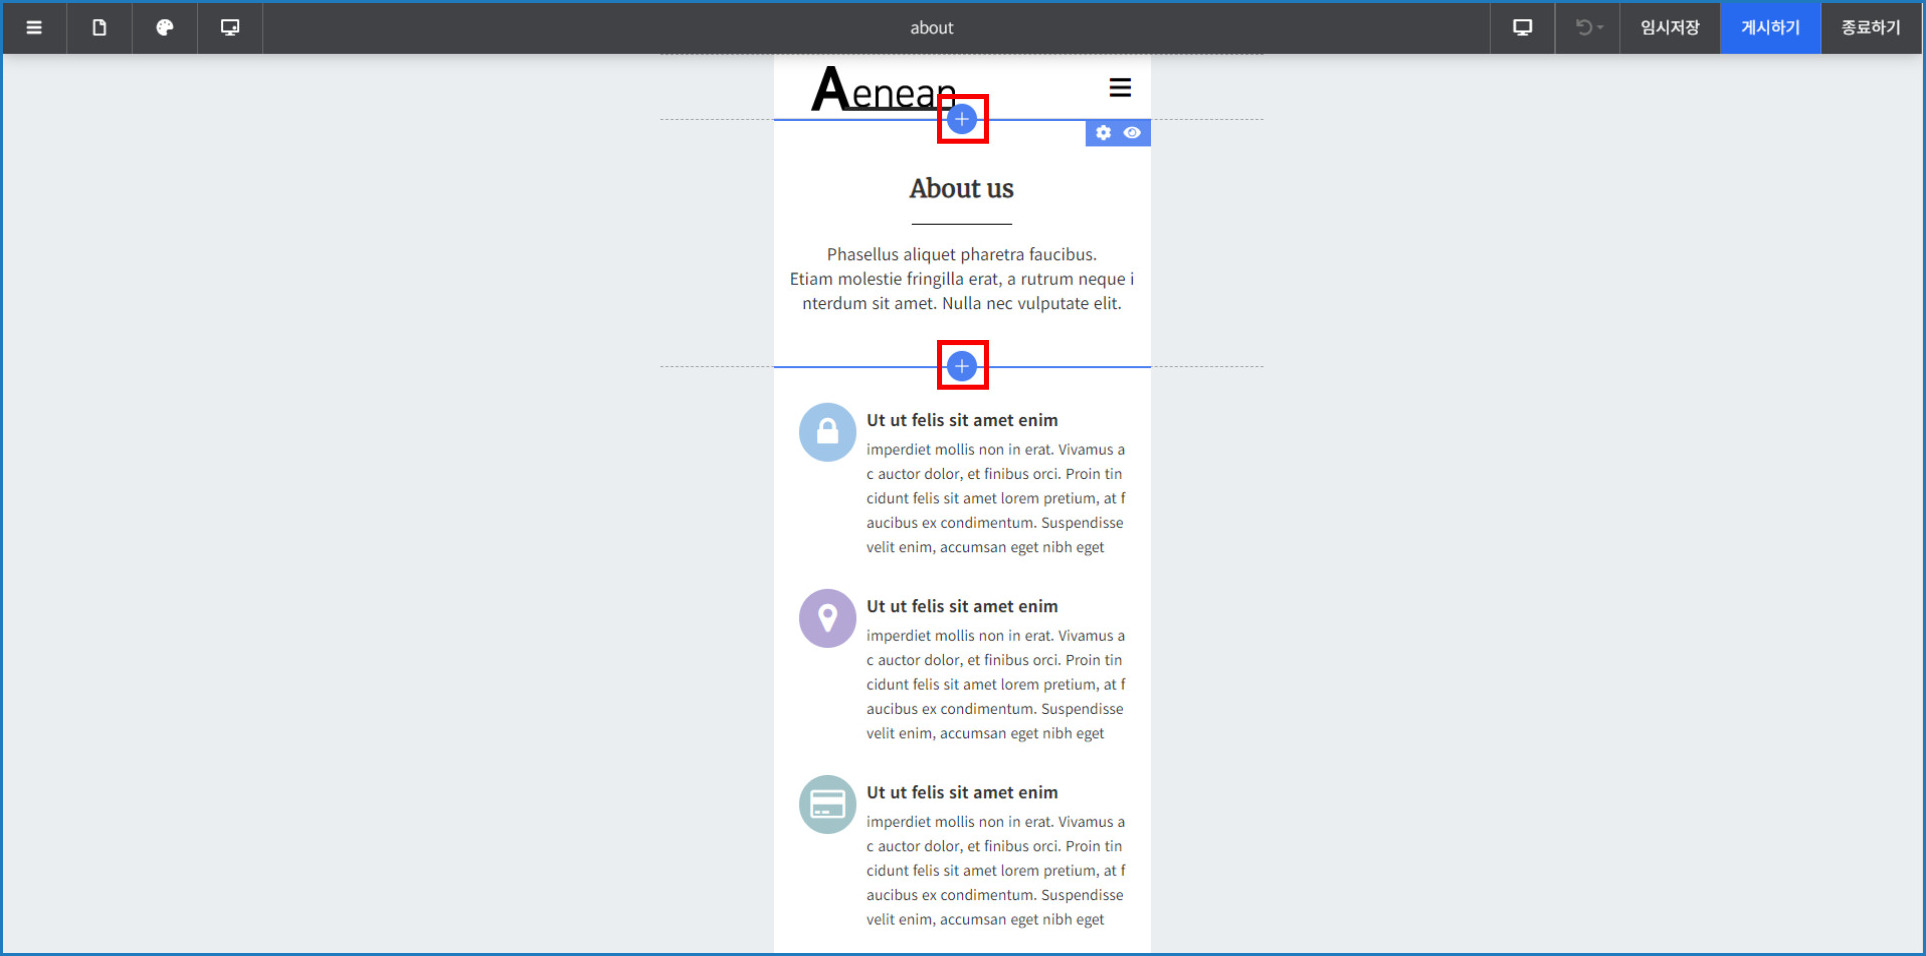1926x956 pixels.
Task: Click the Aenean site logo
Action: coord(882,90)
